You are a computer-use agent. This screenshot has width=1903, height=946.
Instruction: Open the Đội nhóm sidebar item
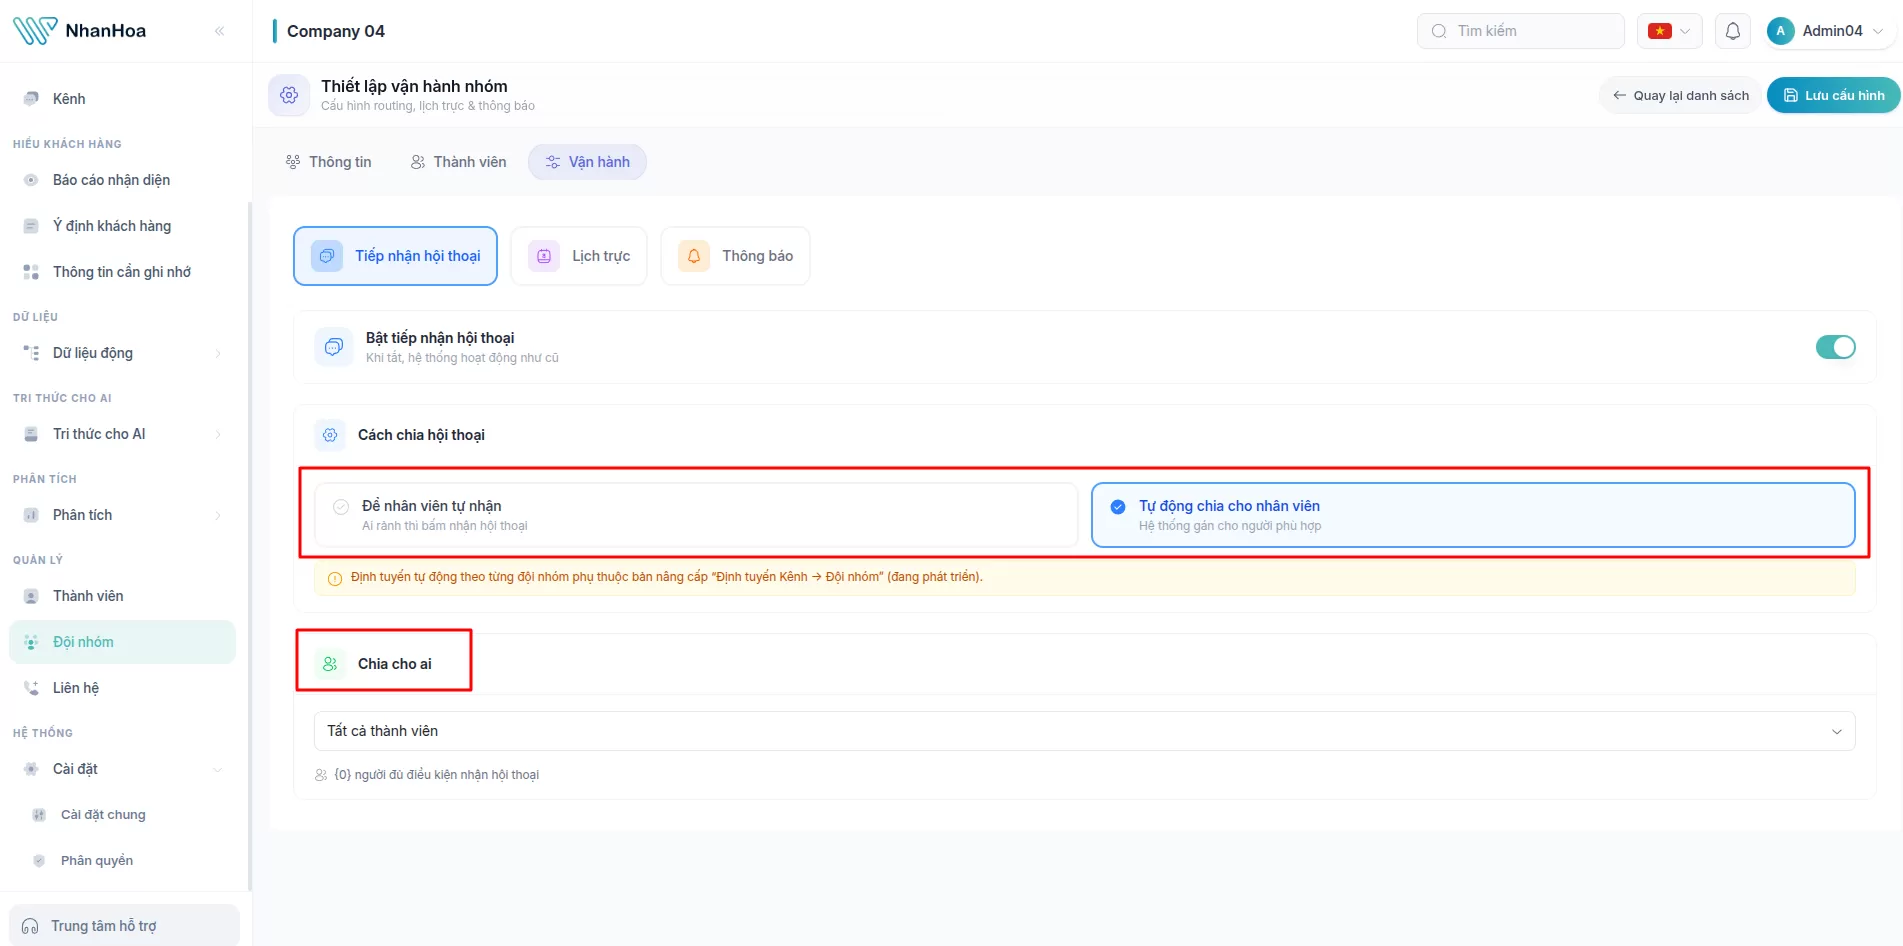click(122, 642)
